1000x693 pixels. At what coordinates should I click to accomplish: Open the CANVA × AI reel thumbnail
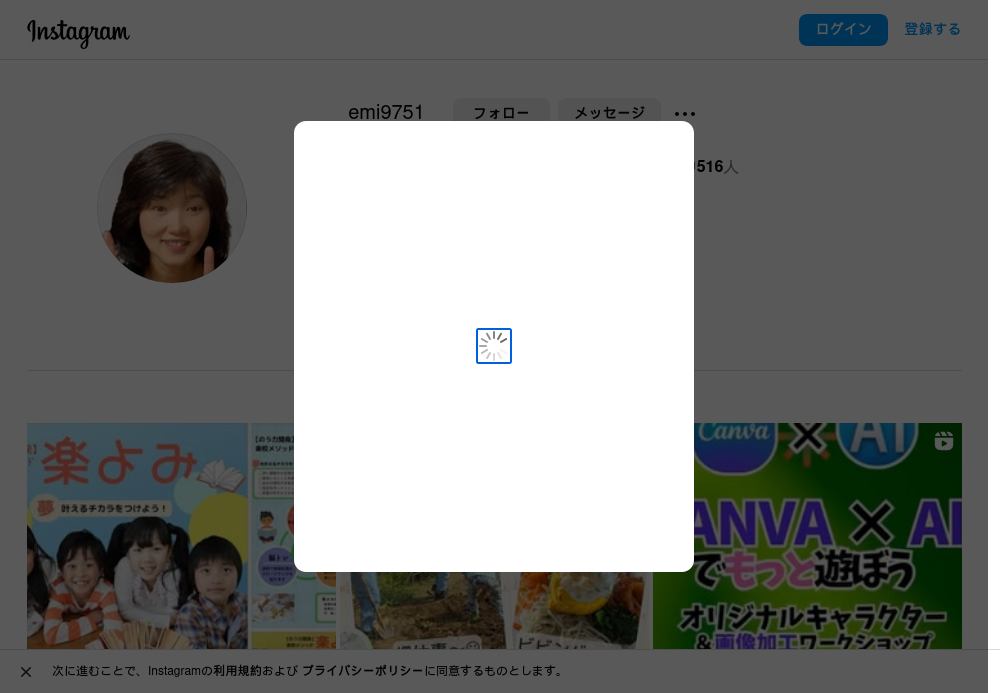(x=808, y=536)
